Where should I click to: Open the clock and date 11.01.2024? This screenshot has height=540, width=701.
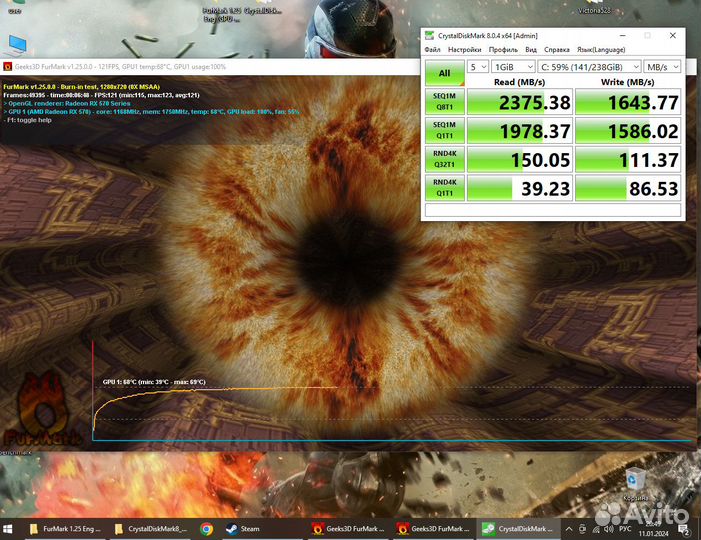[654, 529]
